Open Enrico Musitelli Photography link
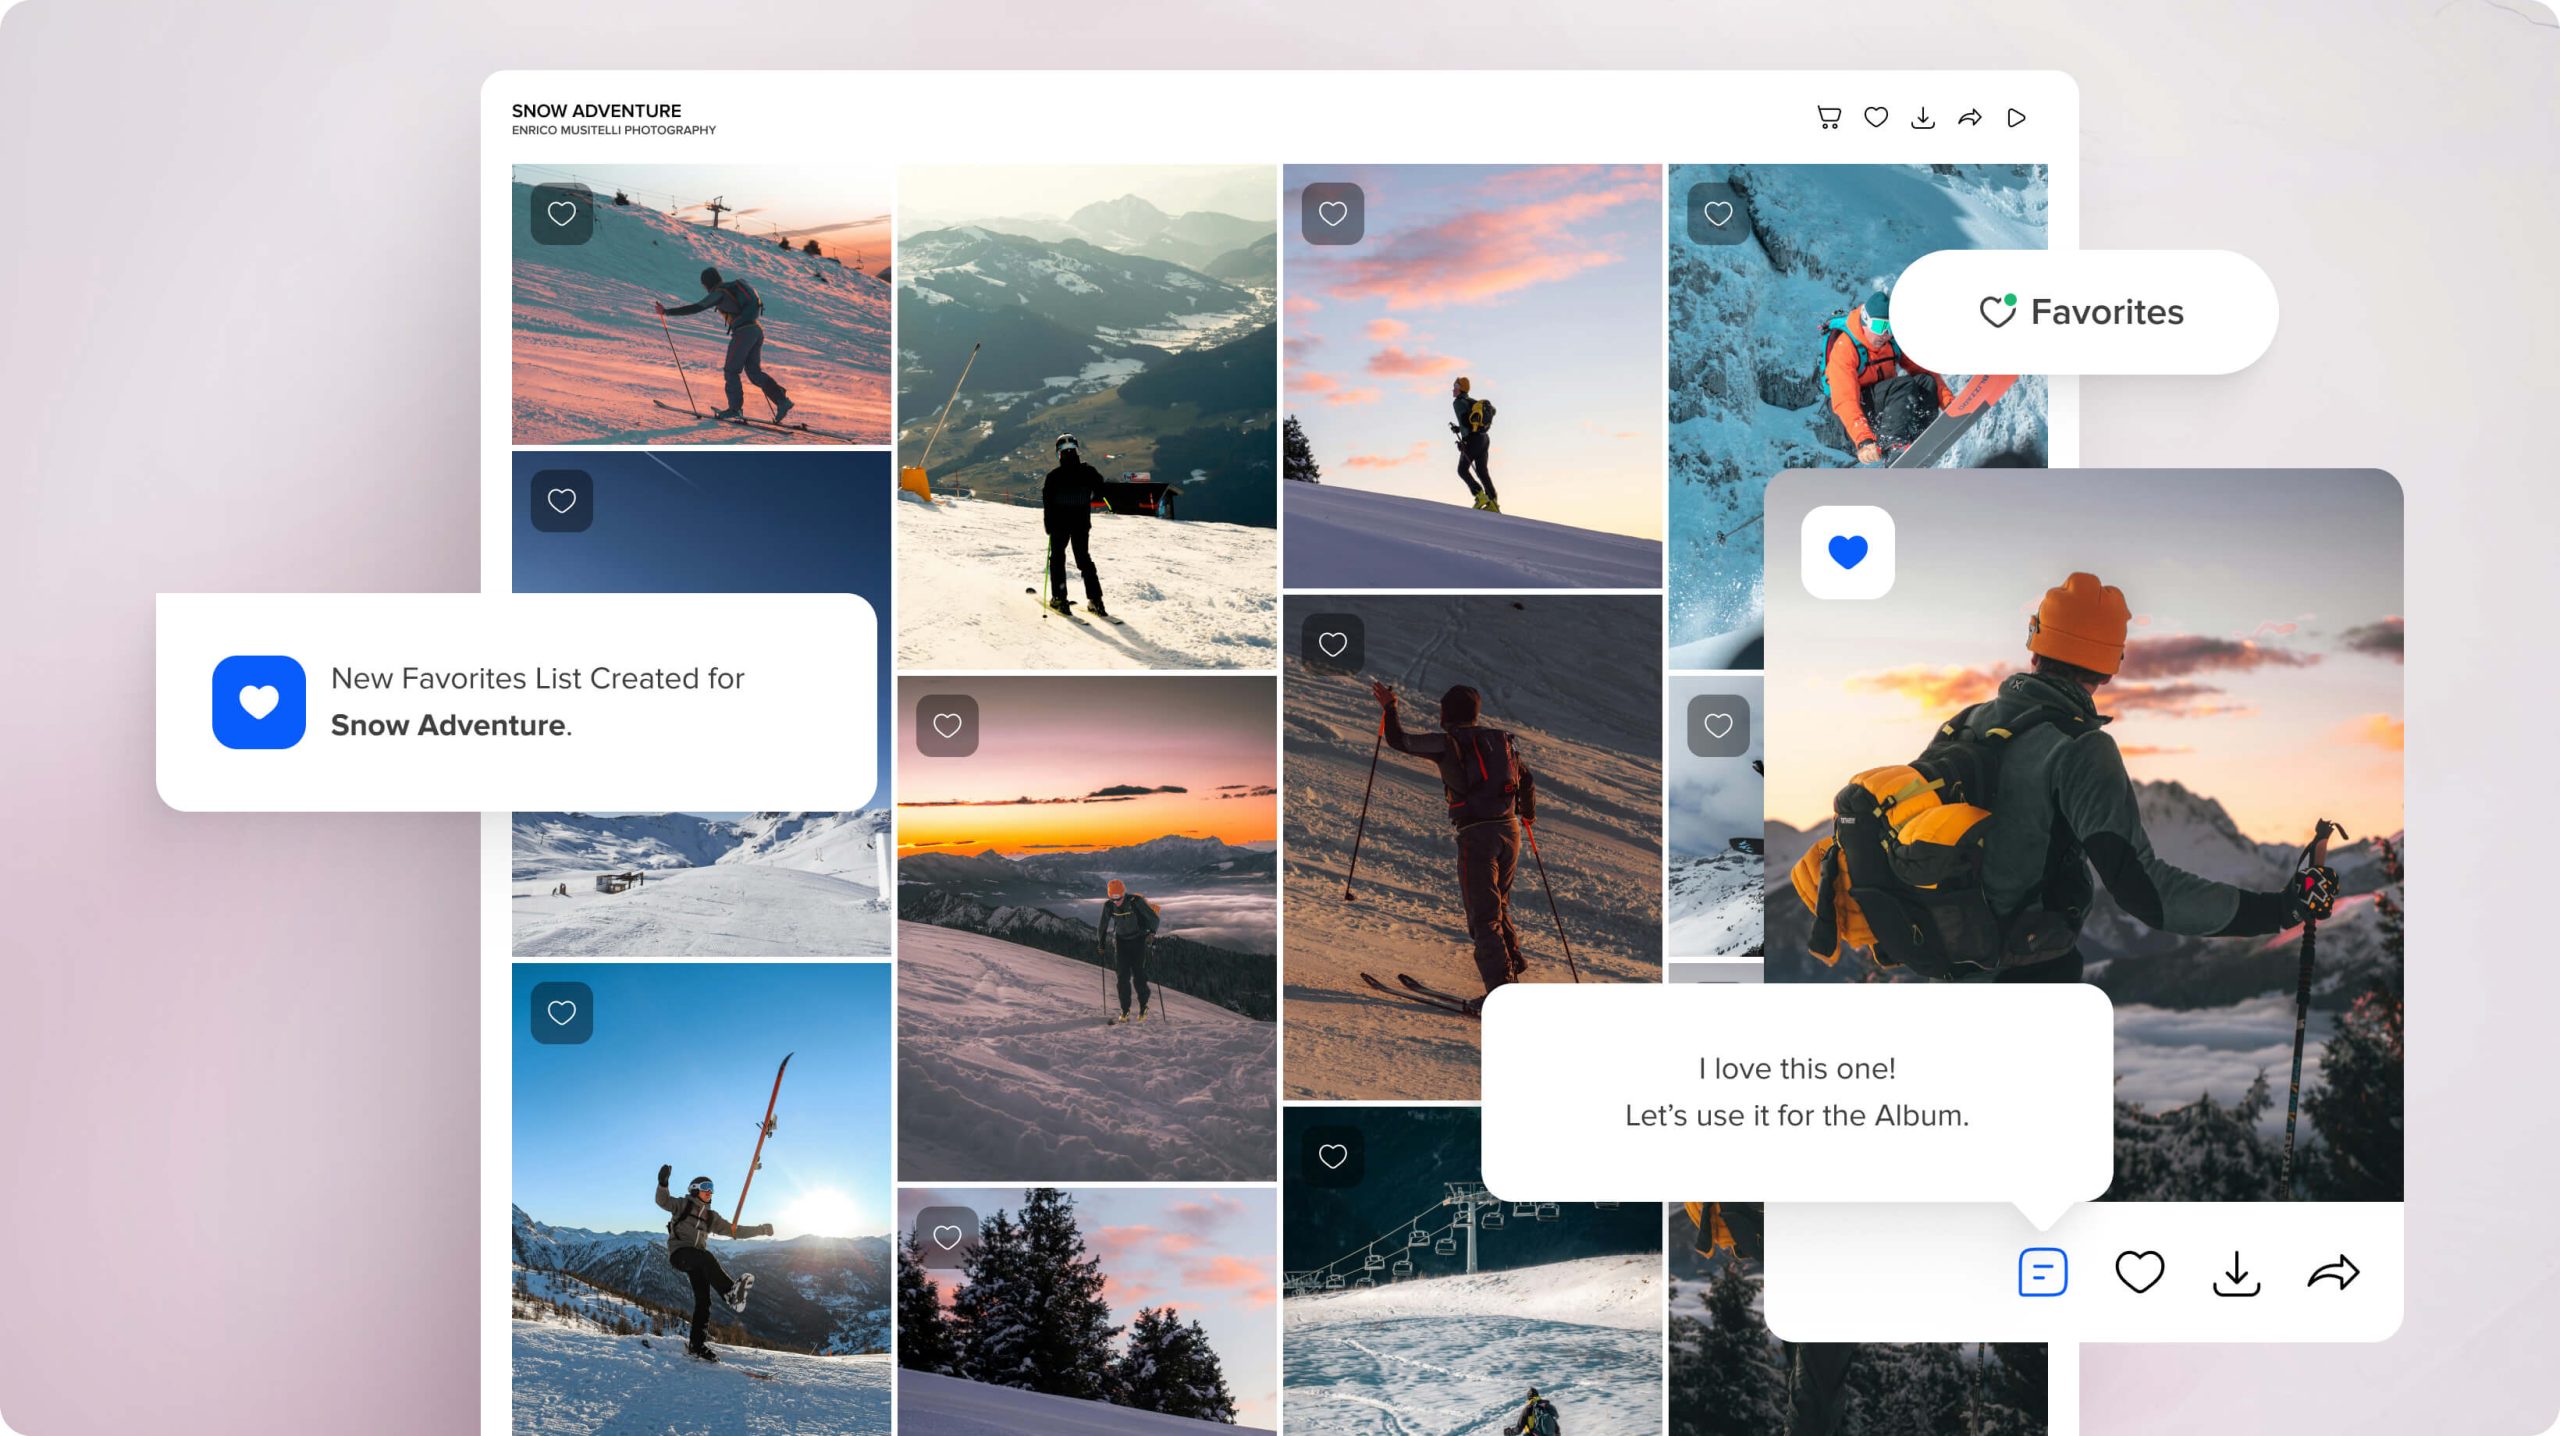This screenshot has height=1436, width=2560. pyautogui.click(x=613, y=130)
